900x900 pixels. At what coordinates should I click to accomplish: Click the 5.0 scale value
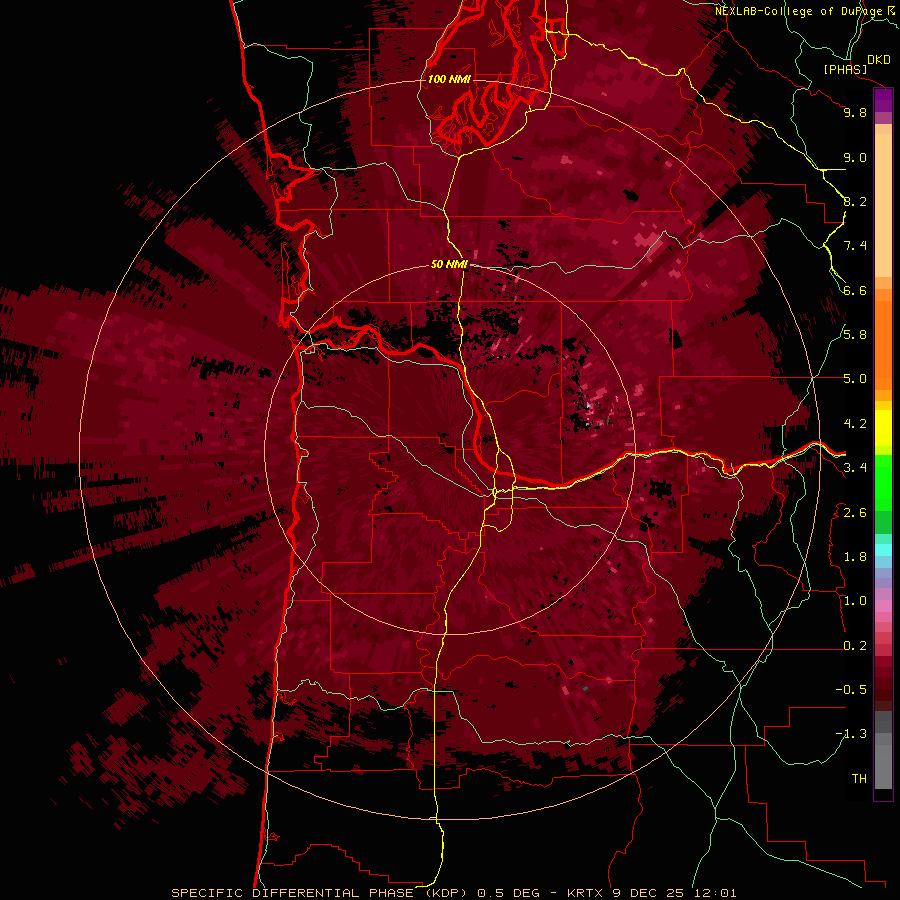[x=855, y=379]
